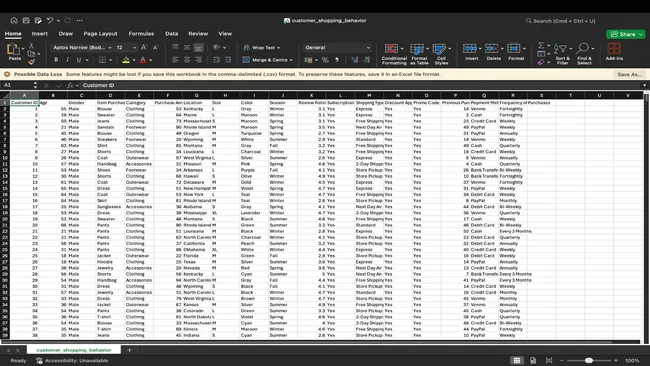Toggle Italic formatting
The width and height of the screenshot is (650, 366).
pos(67,60)
